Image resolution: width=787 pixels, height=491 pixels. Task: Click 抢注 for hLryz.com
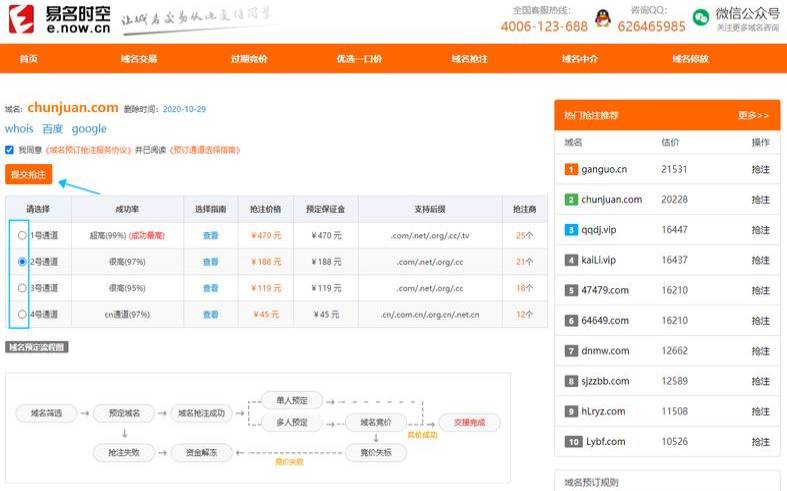760,411
